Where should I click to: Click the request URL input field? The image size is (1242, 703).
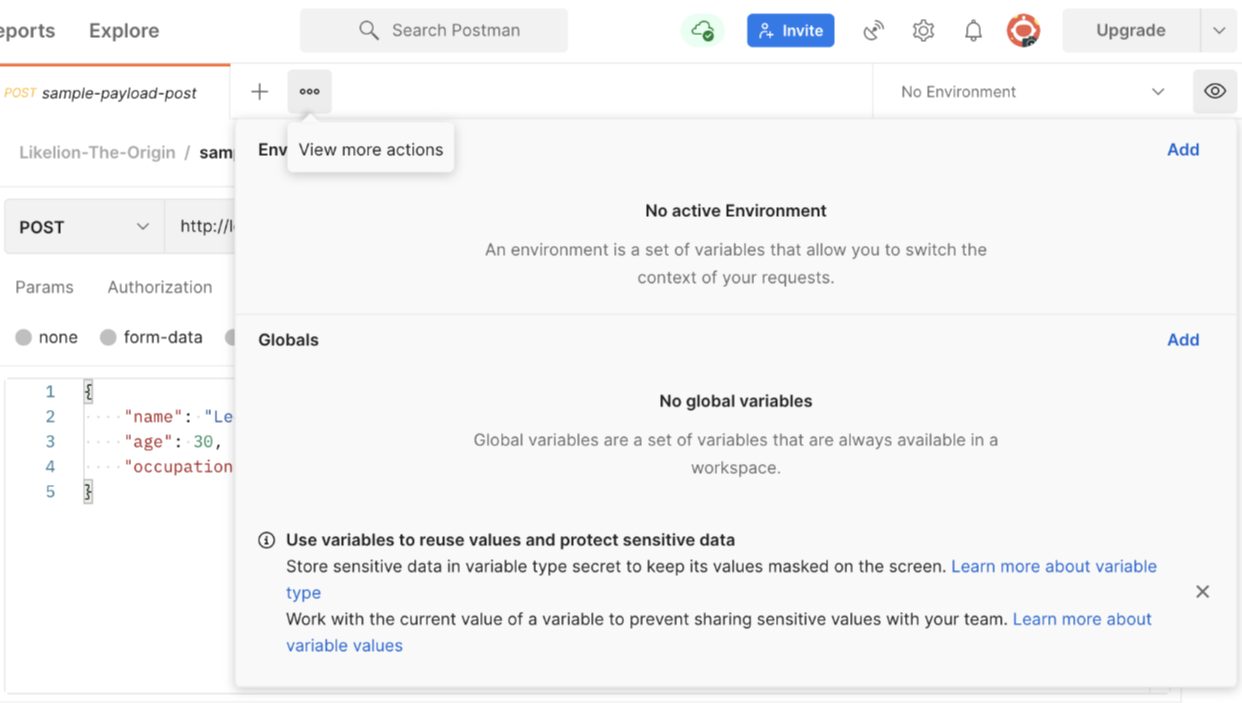[x=200, y=227]
